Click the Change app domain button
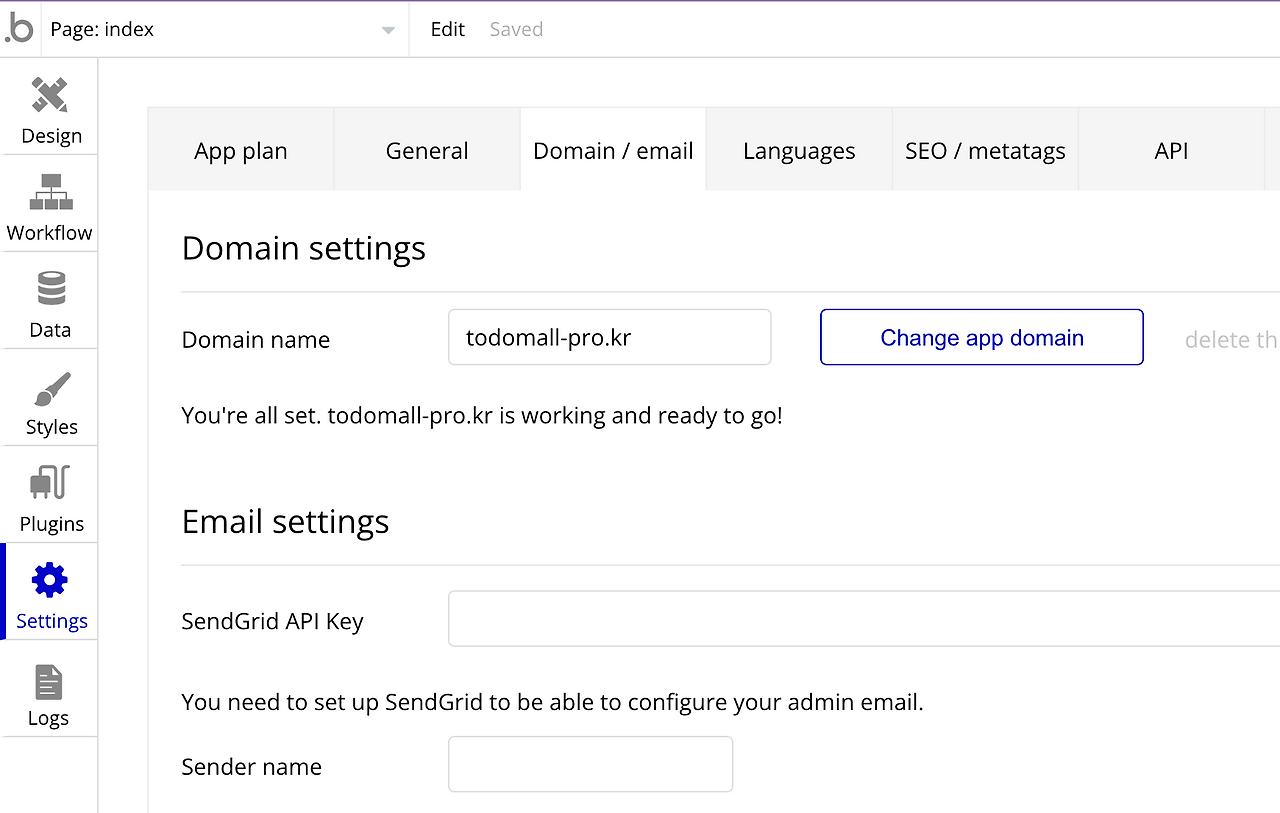The height and width of the screenshot is (813, 1280). [x=981, y=338]
